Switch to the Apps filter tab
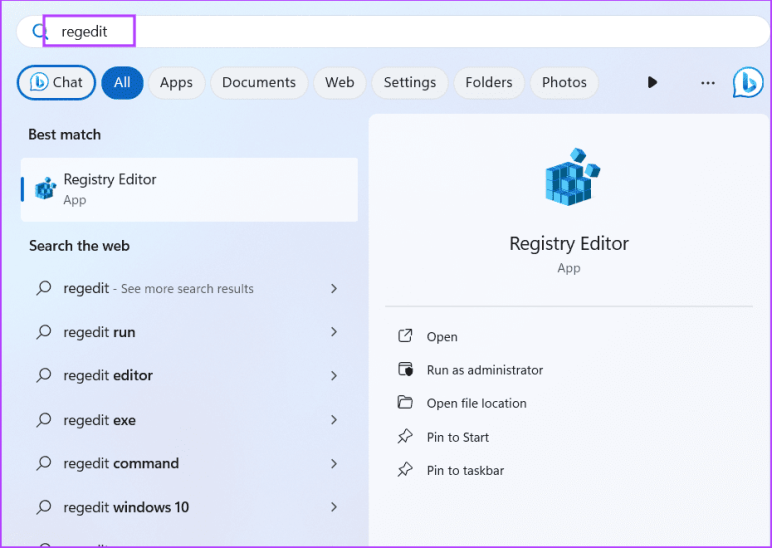This screenshot has width=772, height=548. coord(176,82)
